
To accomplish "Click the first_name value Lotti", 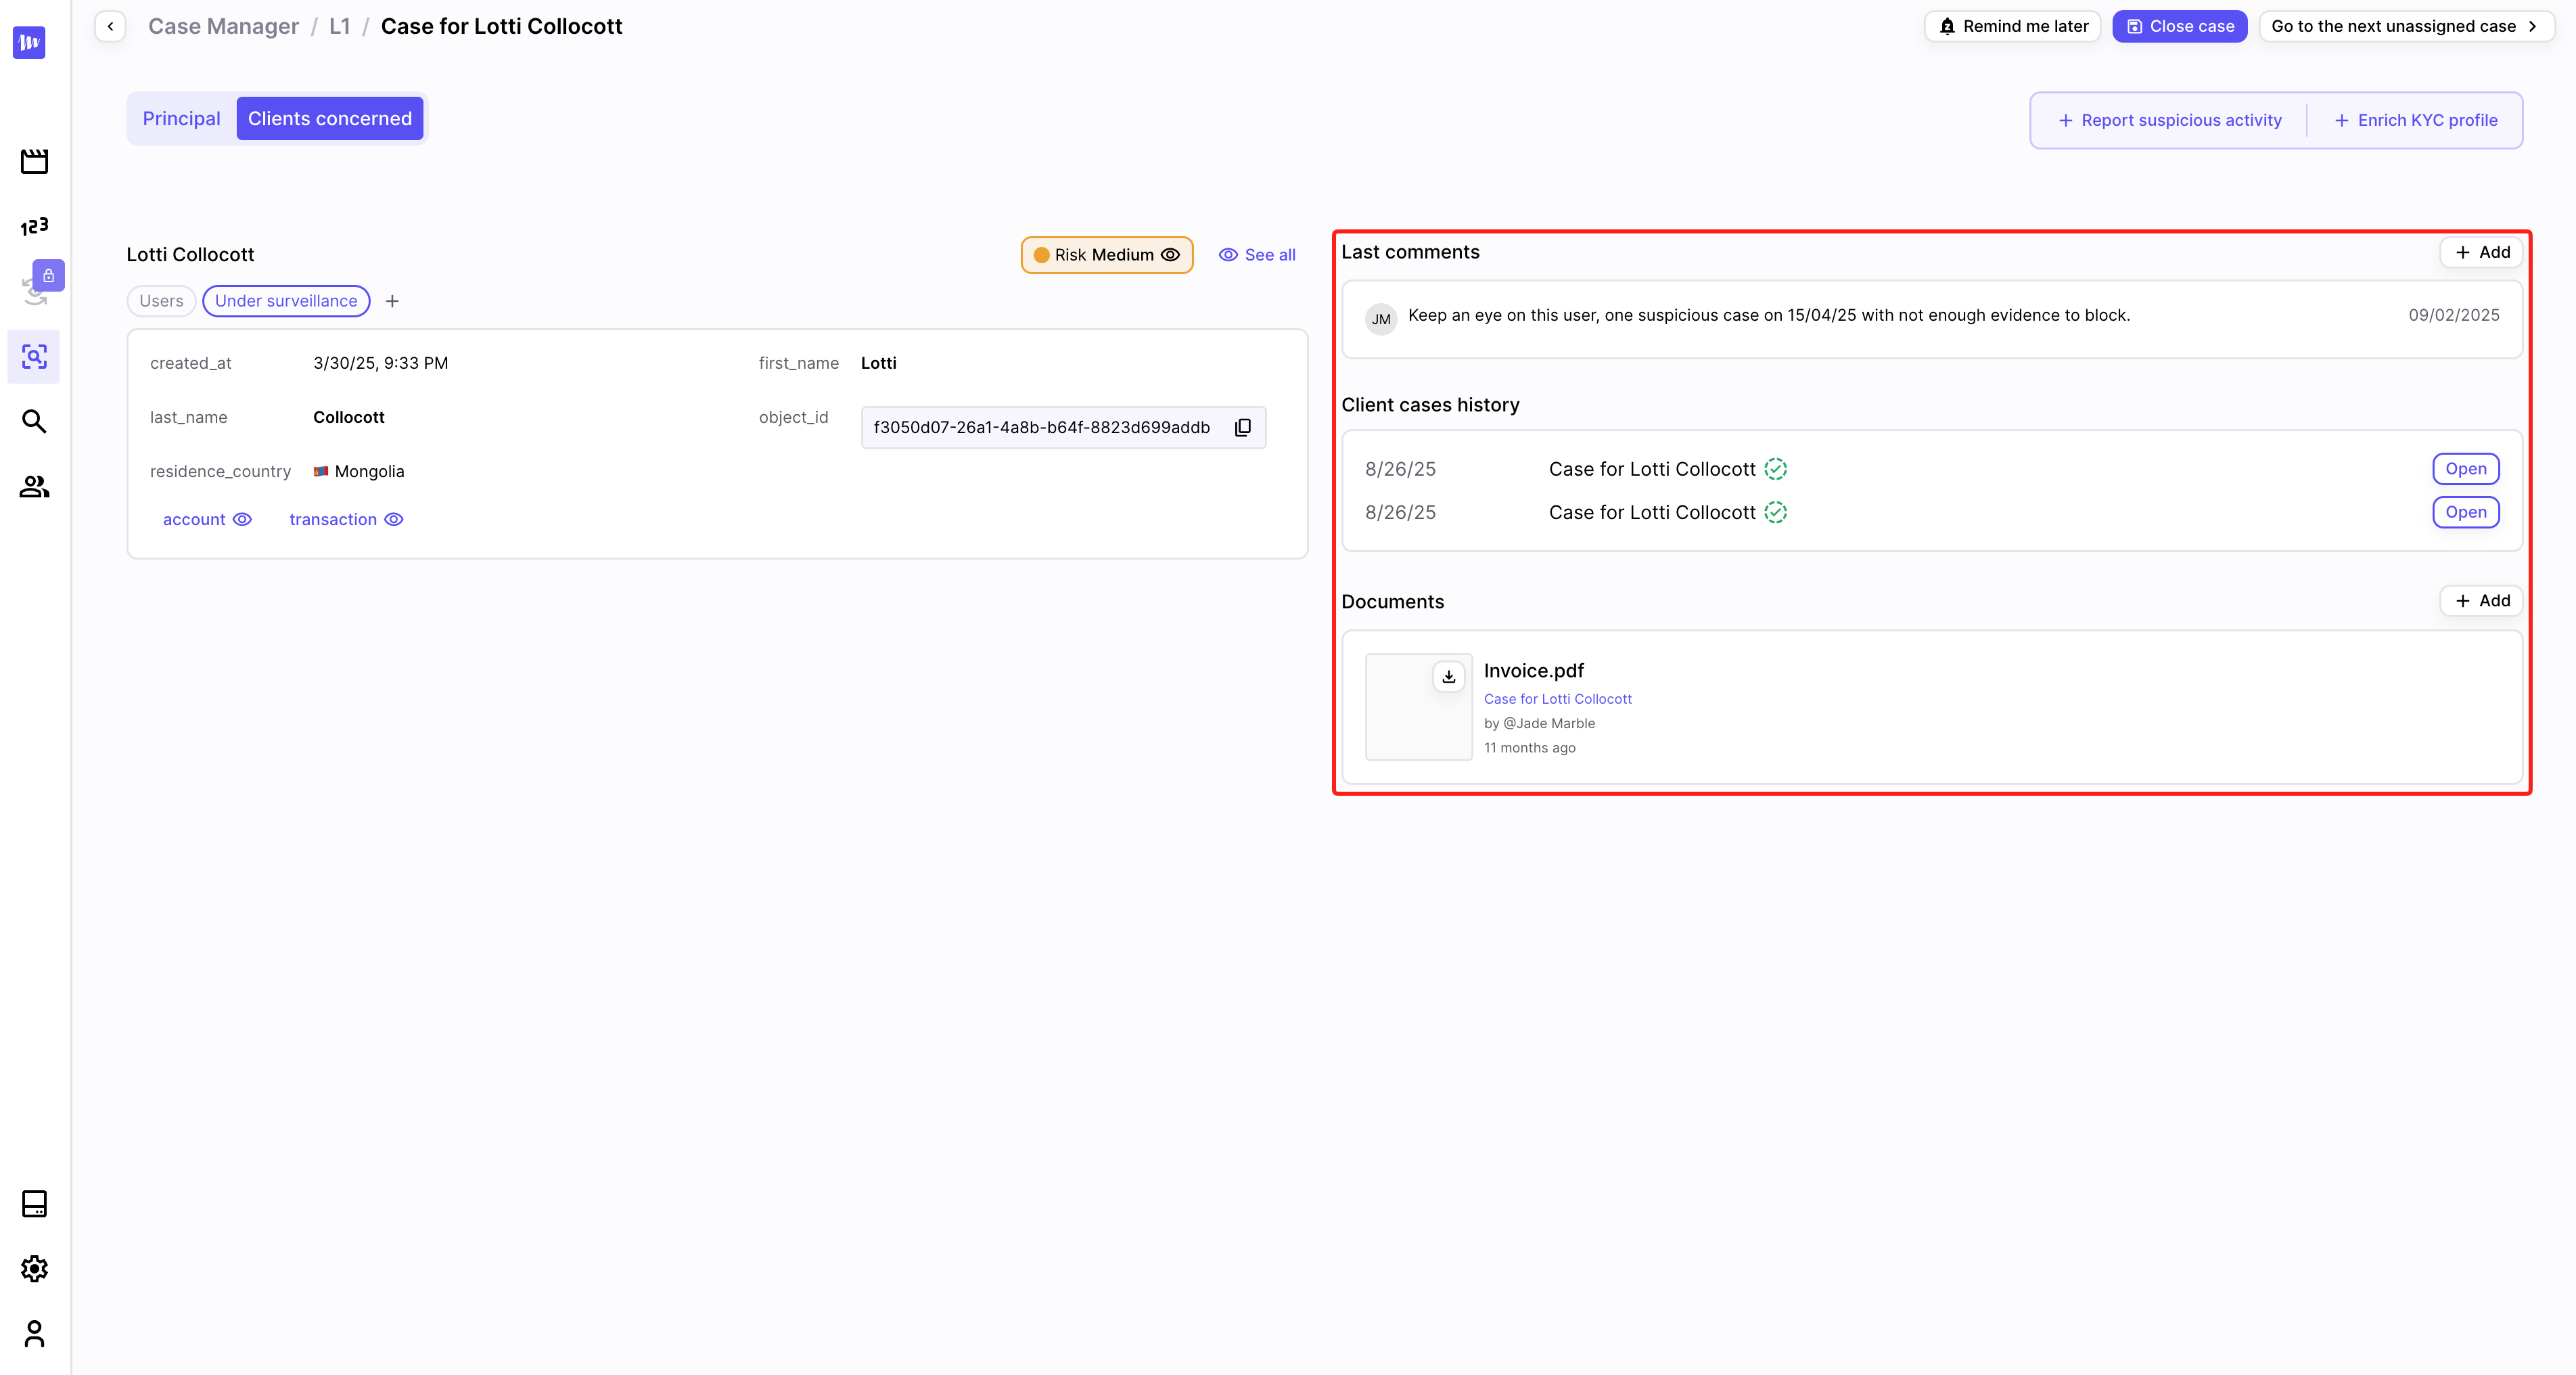I will 878,363.
